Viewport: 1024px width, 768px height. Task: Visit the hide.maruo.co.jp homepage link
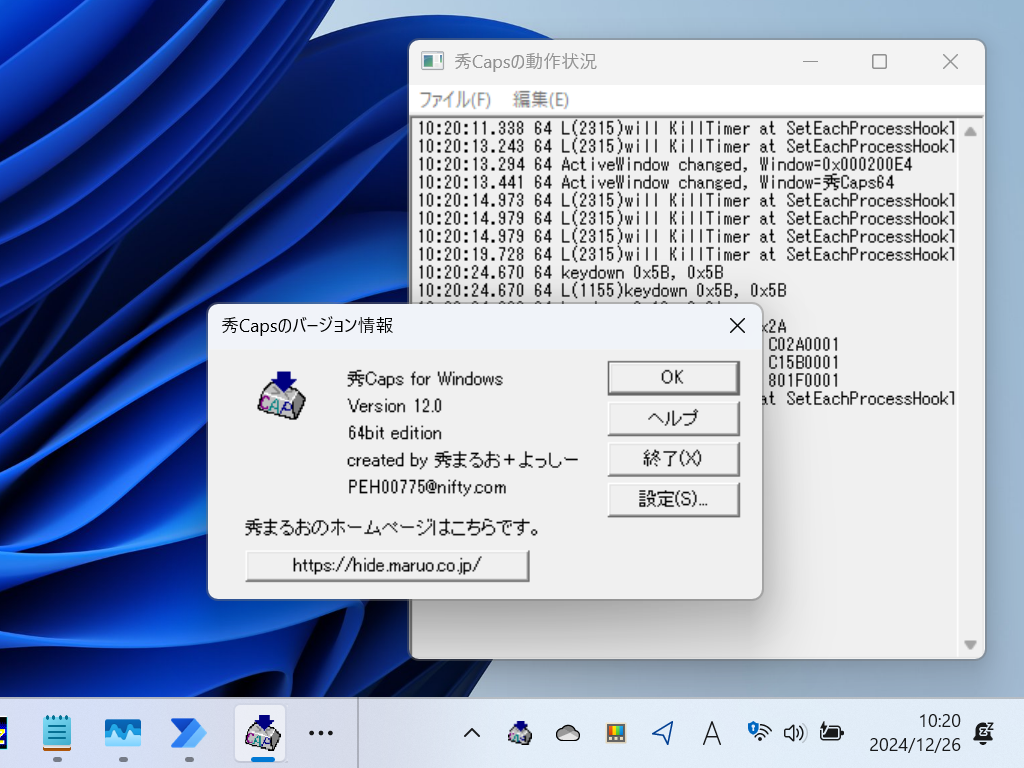[x=387, y=565]
